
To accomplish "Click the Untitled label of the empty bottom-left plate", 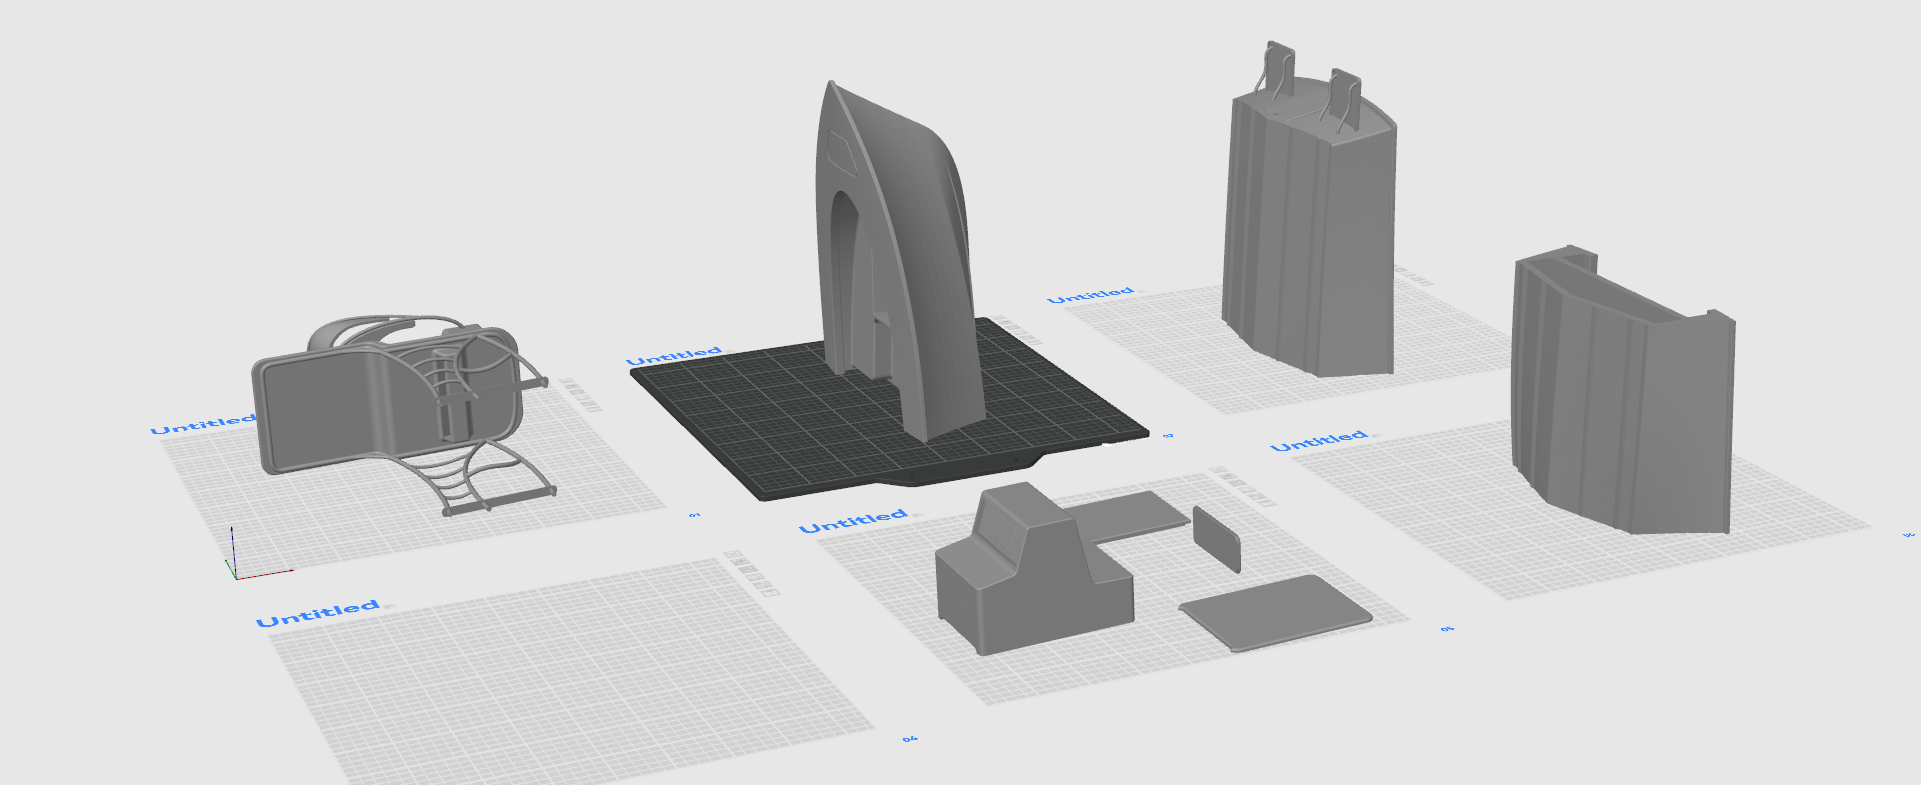I will point(317,613).
